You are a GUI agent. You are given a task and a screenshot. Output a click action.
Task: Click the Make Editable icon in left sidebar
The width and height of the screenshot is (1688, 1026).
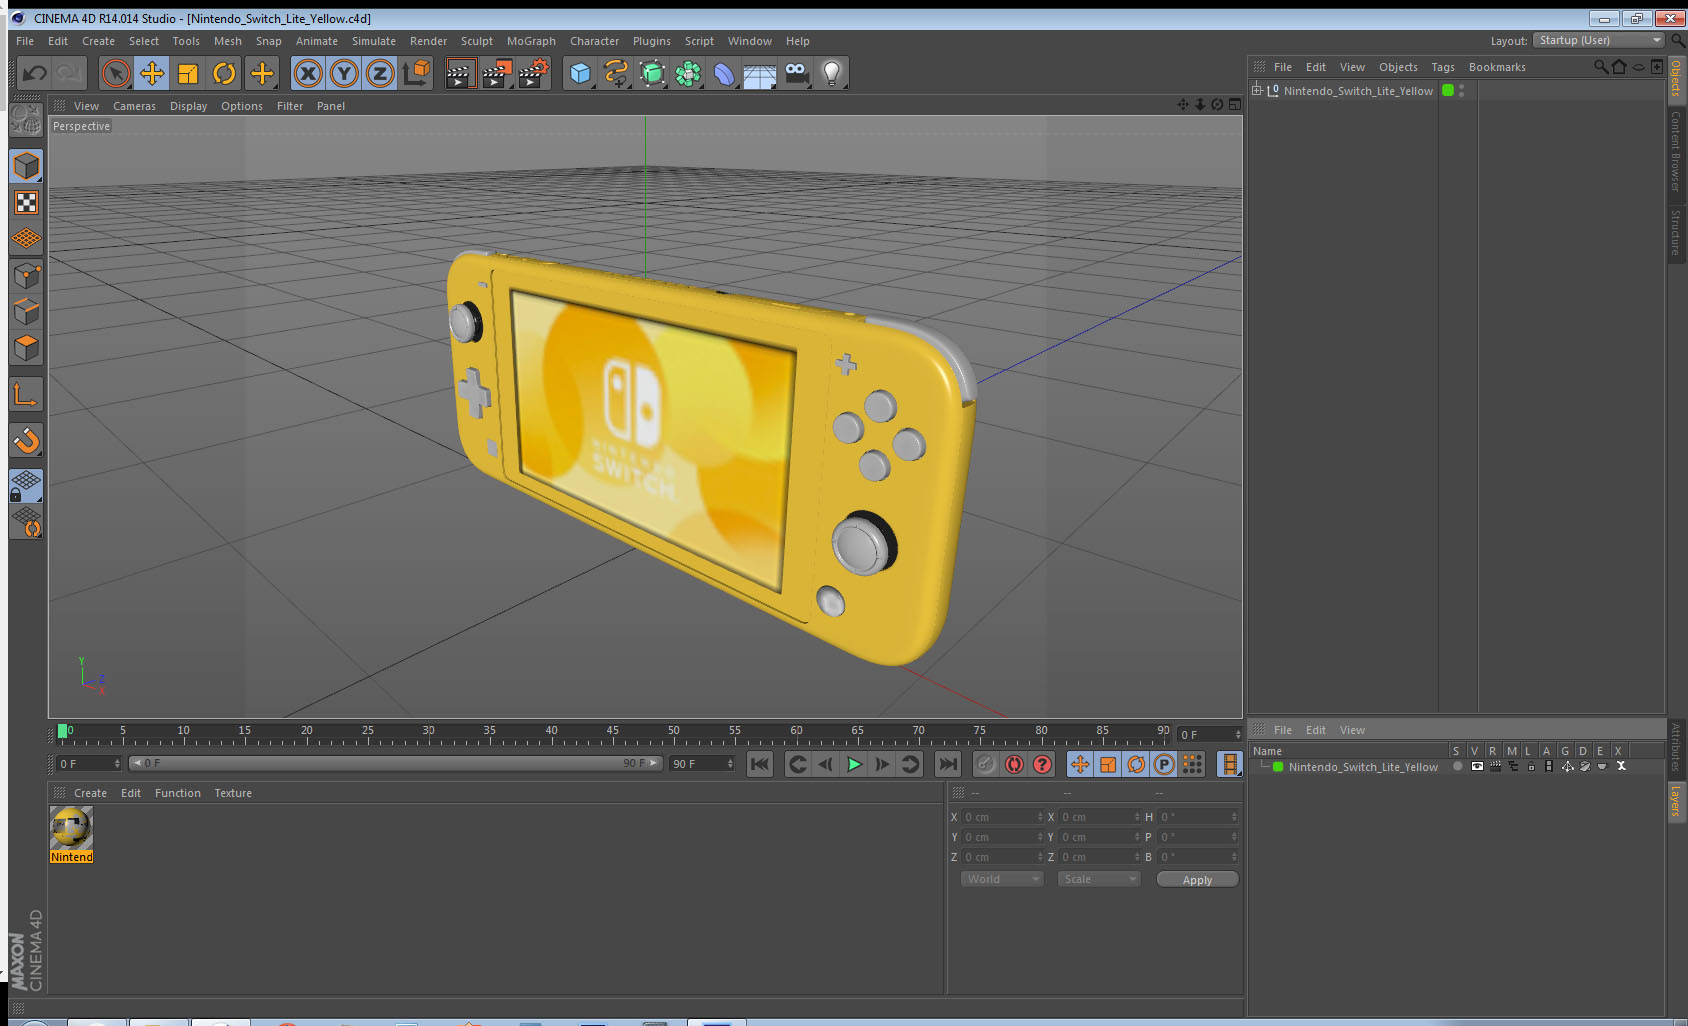[x=26, y=121]
